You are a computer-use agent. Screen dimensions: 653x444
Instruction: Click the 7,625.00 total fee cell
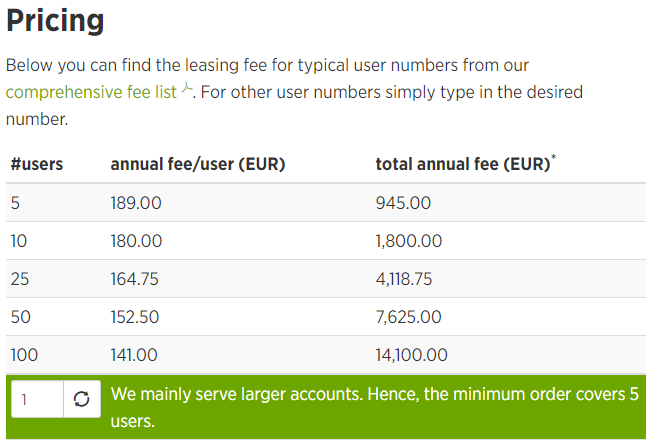click(x=408, y=317)
